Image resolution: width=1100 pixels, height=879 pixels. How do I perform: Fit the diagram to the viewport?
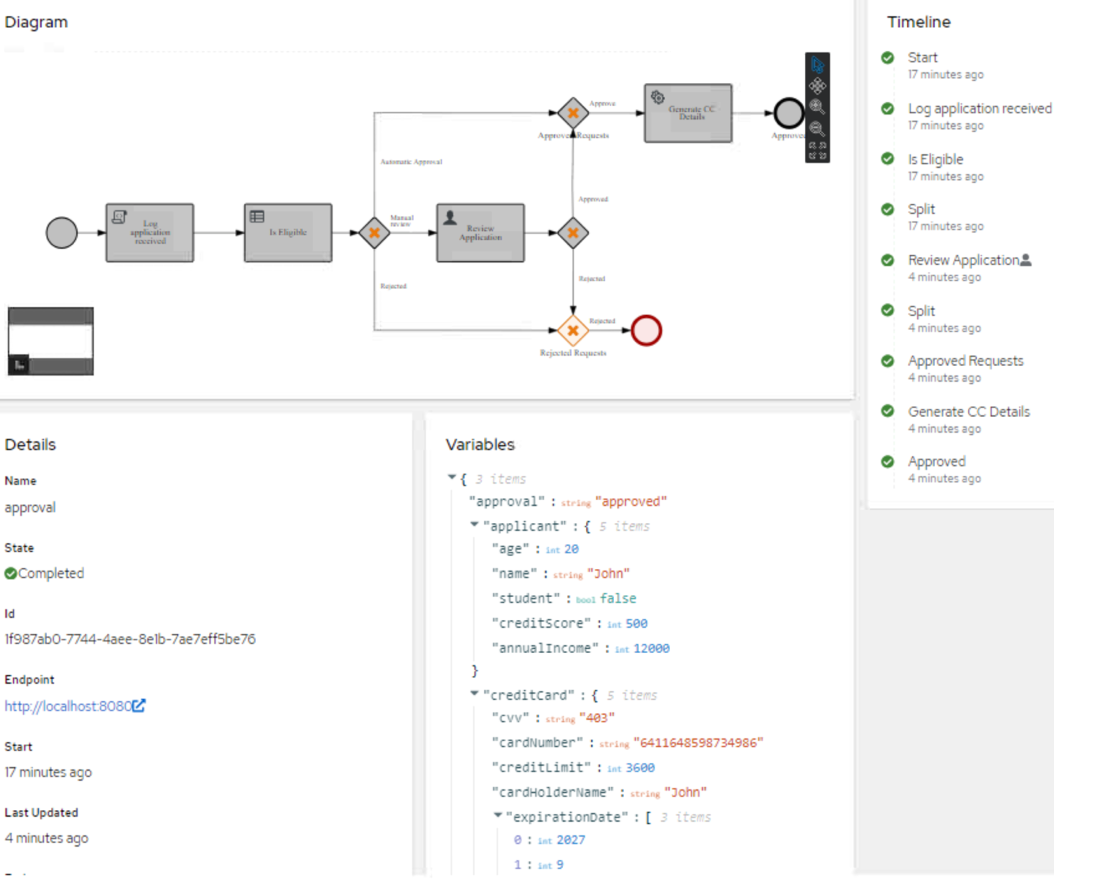[x=817, y=150]
